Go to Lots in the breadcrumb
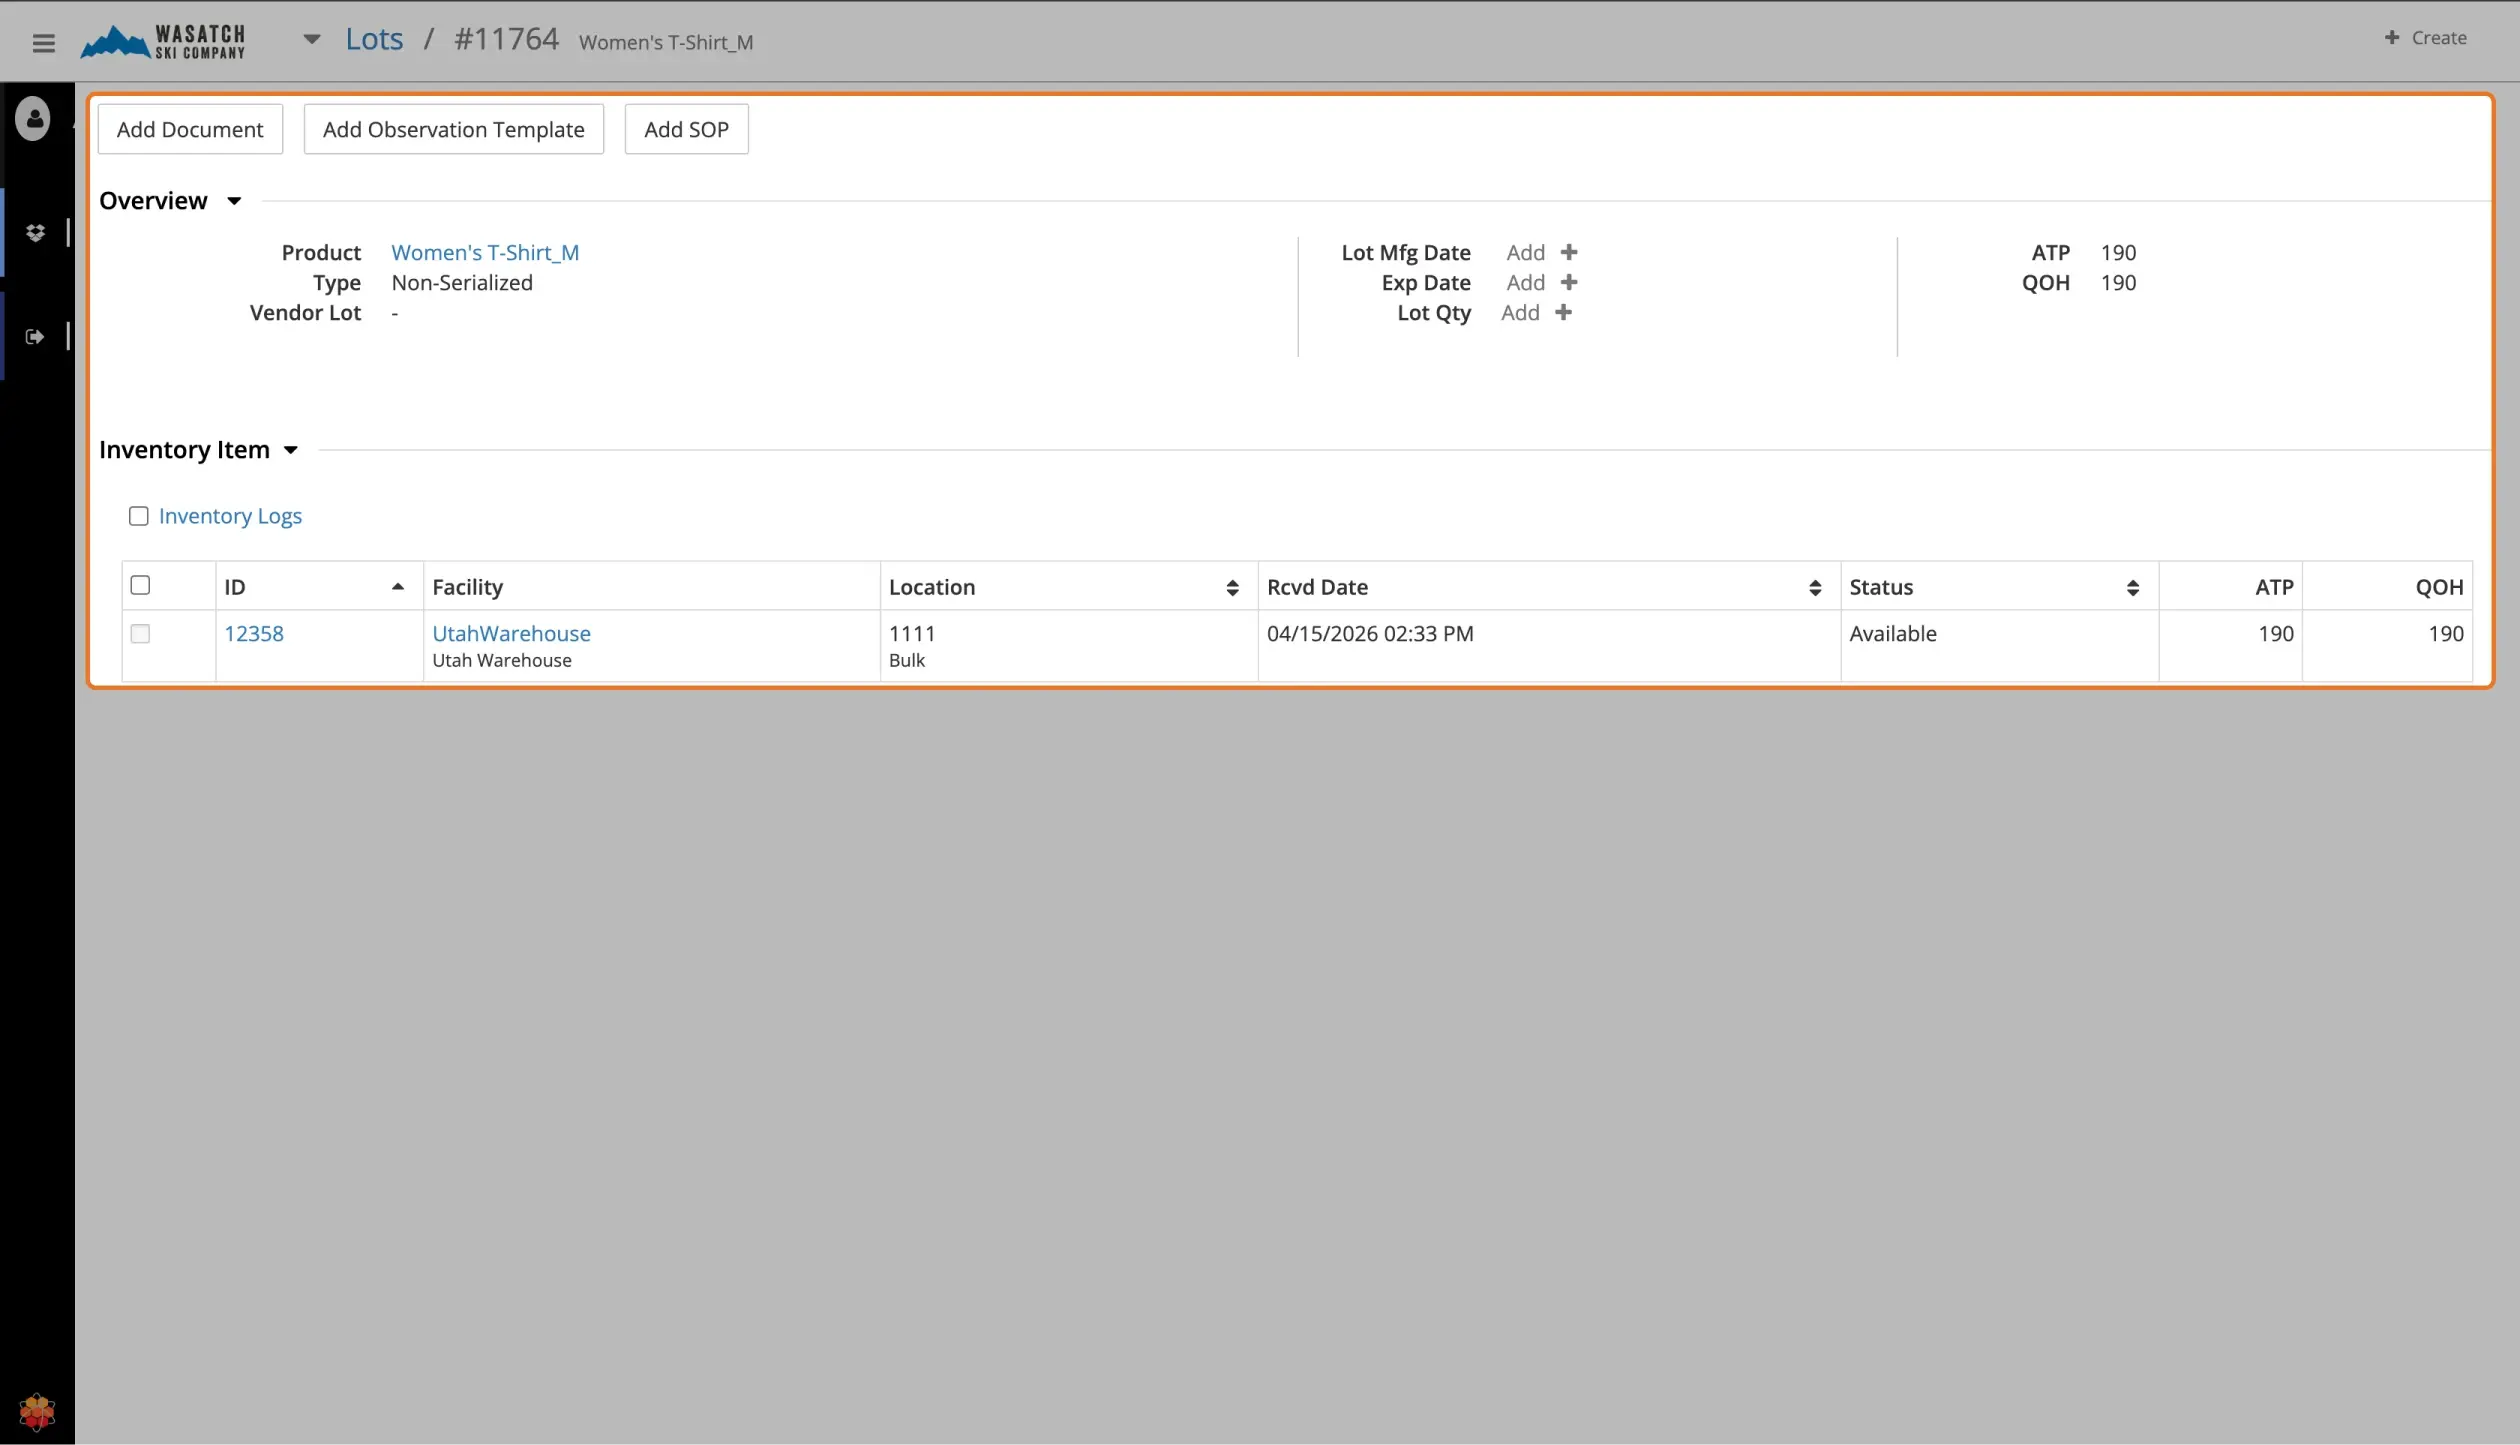 [x=374, y=39]
